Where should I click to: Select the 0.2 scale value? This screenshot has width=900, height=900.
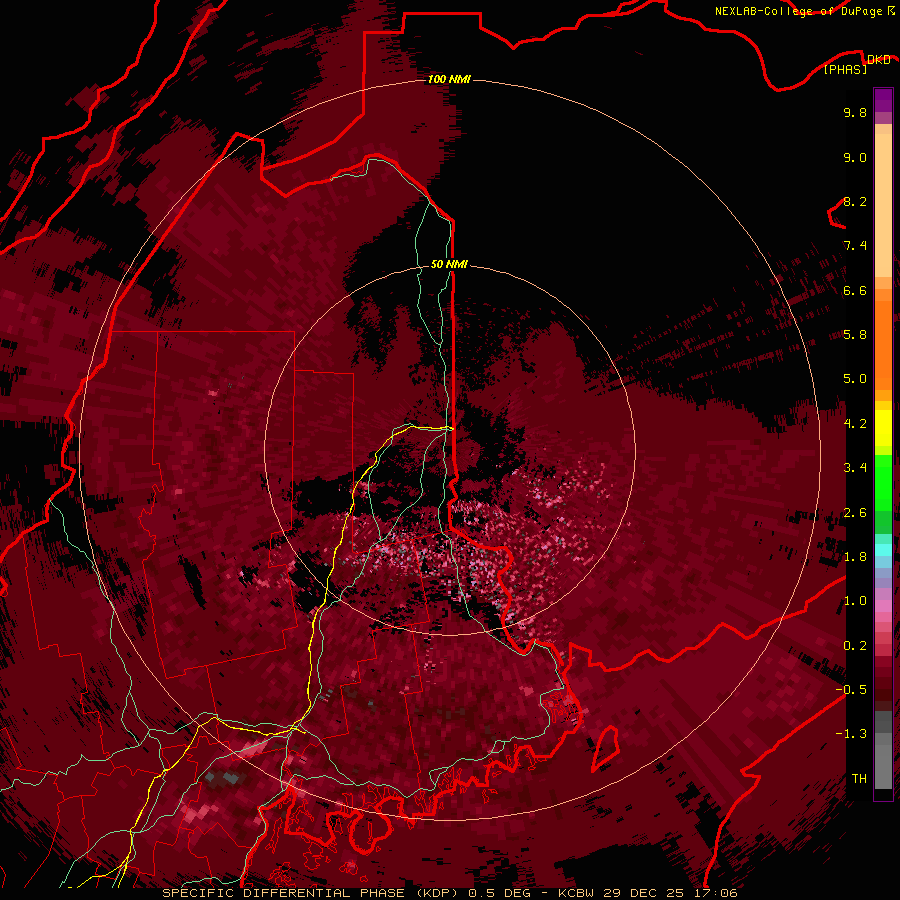(x=855, y=646)
